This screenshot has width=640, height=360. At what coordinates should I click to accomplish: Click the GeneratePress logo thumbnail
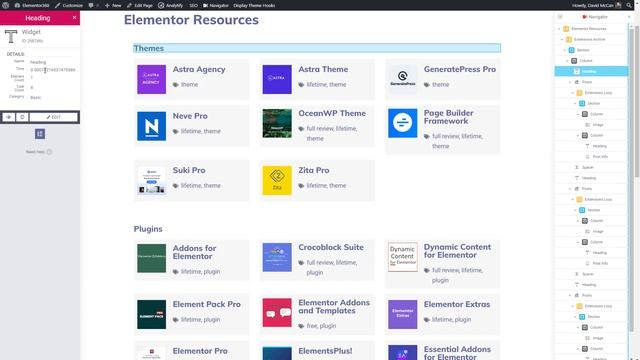(x=402, y=79)
